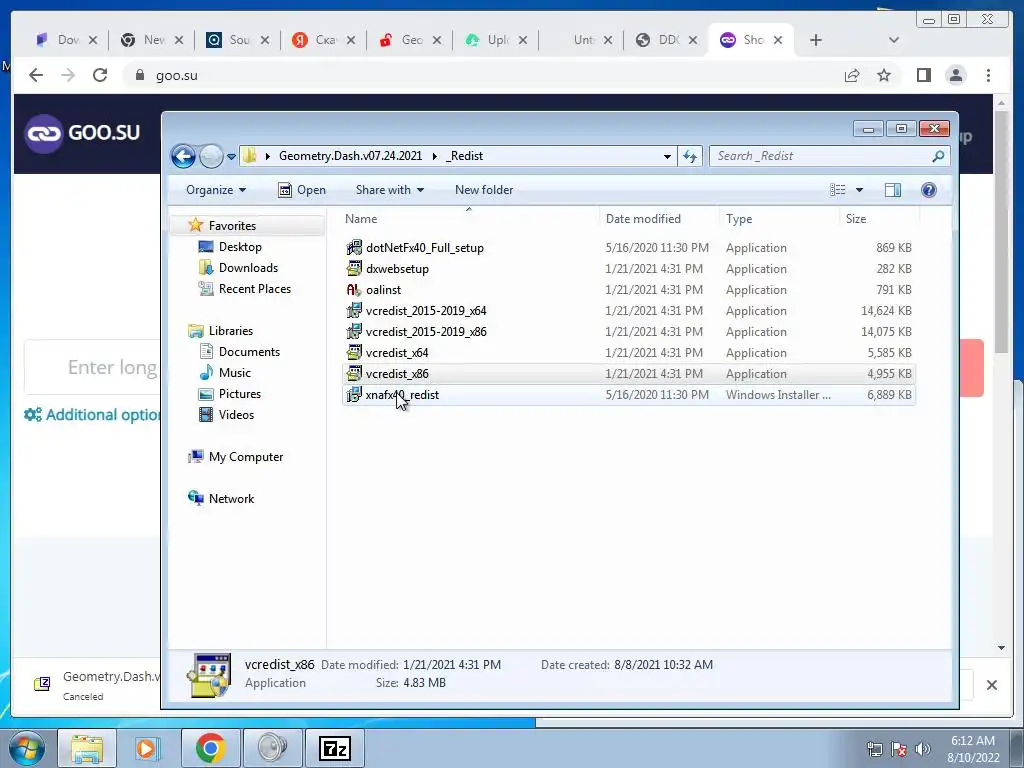The image size is (1024, 768).
Task: Expand the address bar history dropdown
Action: tap(667, 156)
